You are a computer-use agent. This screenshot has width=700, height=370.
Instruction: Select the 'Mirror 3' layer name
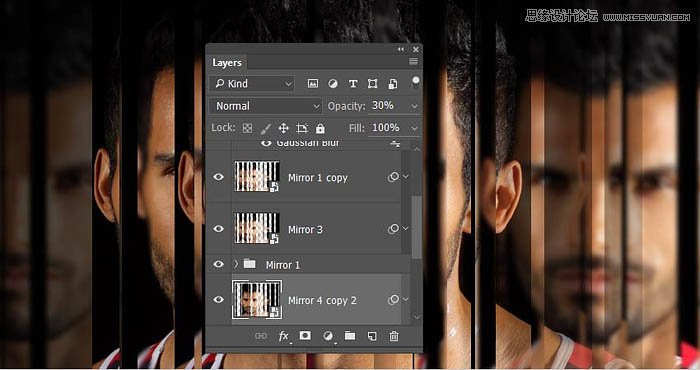305,229
